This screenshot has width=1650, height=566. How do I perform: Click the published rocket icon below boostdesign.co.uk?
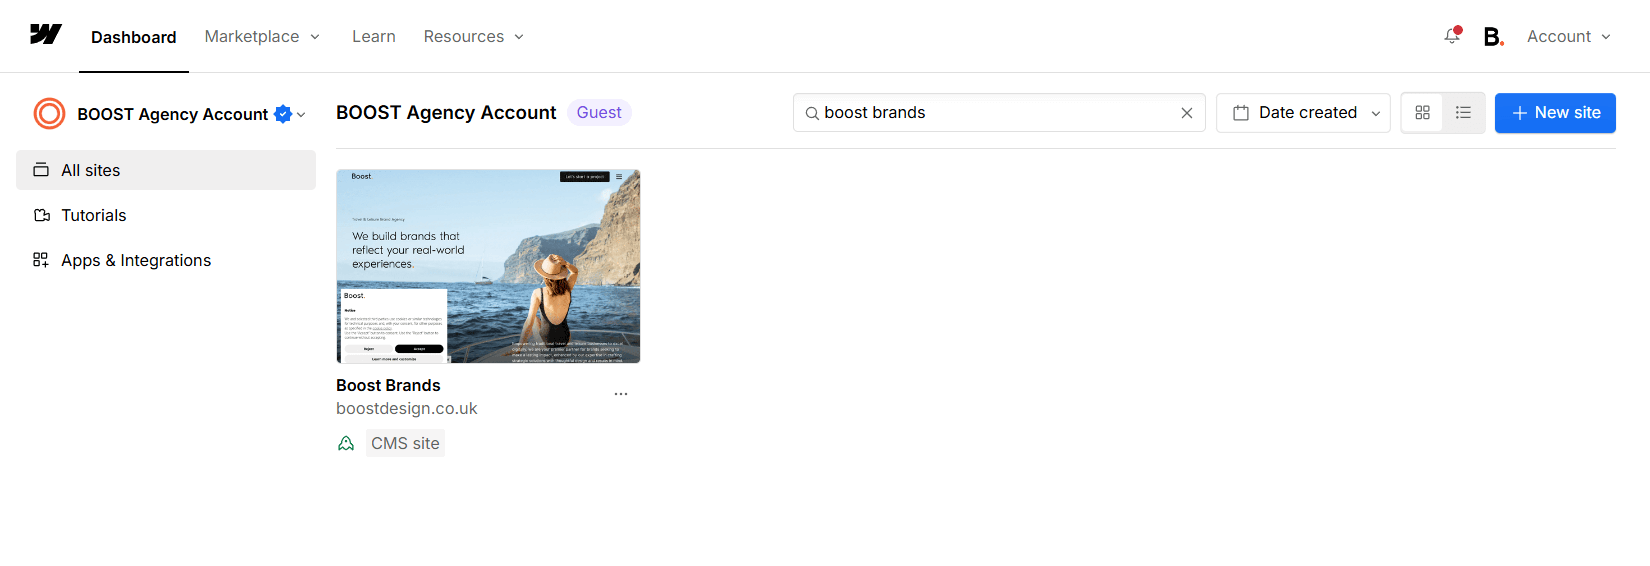point(346,443)
